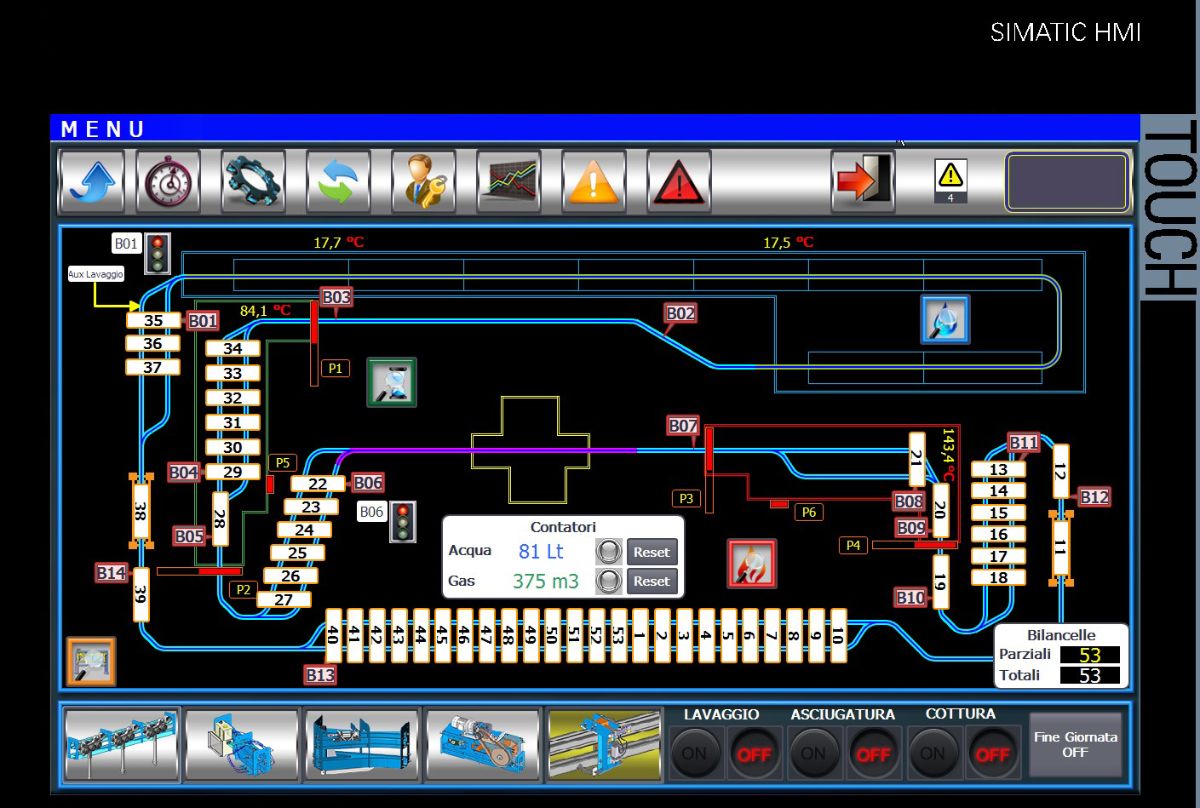
Task: Click the green magnifier inspection icon
Action: (x=392, y=382)
